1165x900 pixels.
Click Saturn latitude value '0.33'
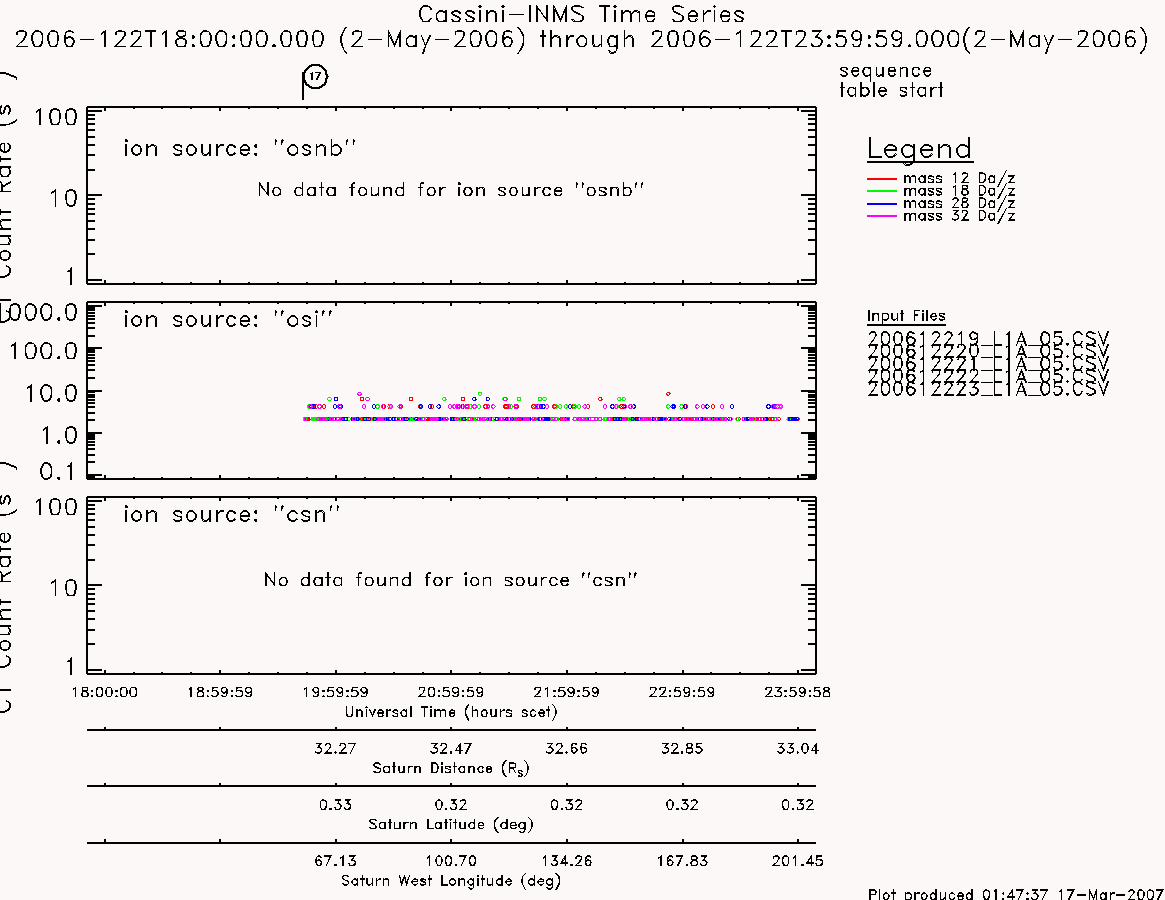point(335,805)
